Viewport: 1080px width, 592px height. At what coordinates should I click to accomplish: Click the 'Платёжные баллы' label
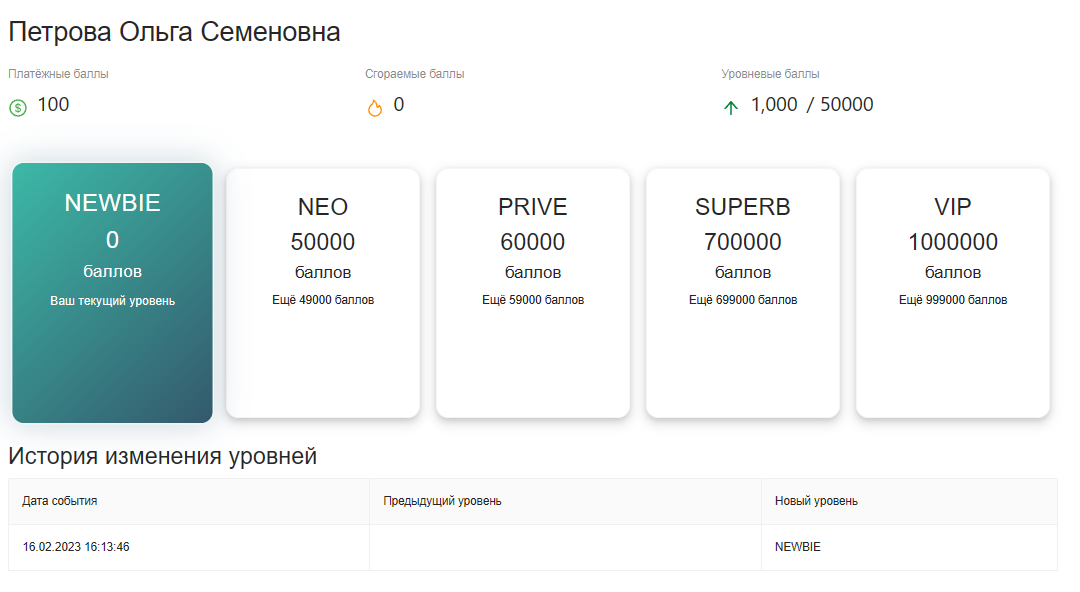pos(58,74)
